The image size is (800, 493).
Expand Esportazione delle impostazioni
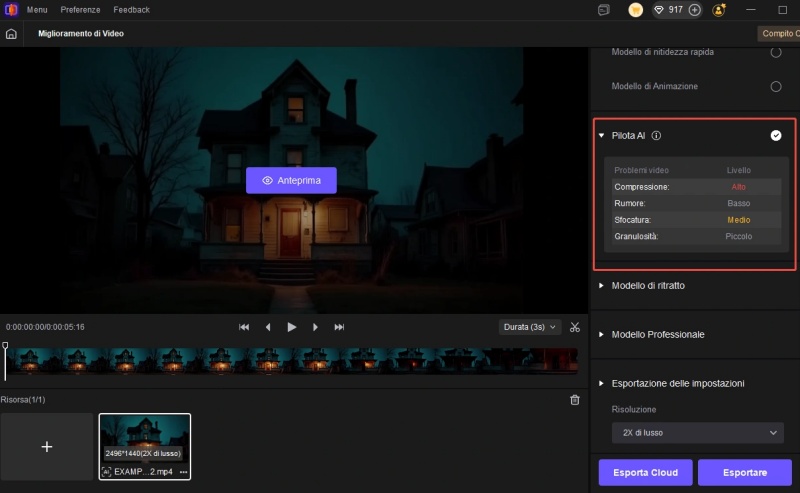602,383
